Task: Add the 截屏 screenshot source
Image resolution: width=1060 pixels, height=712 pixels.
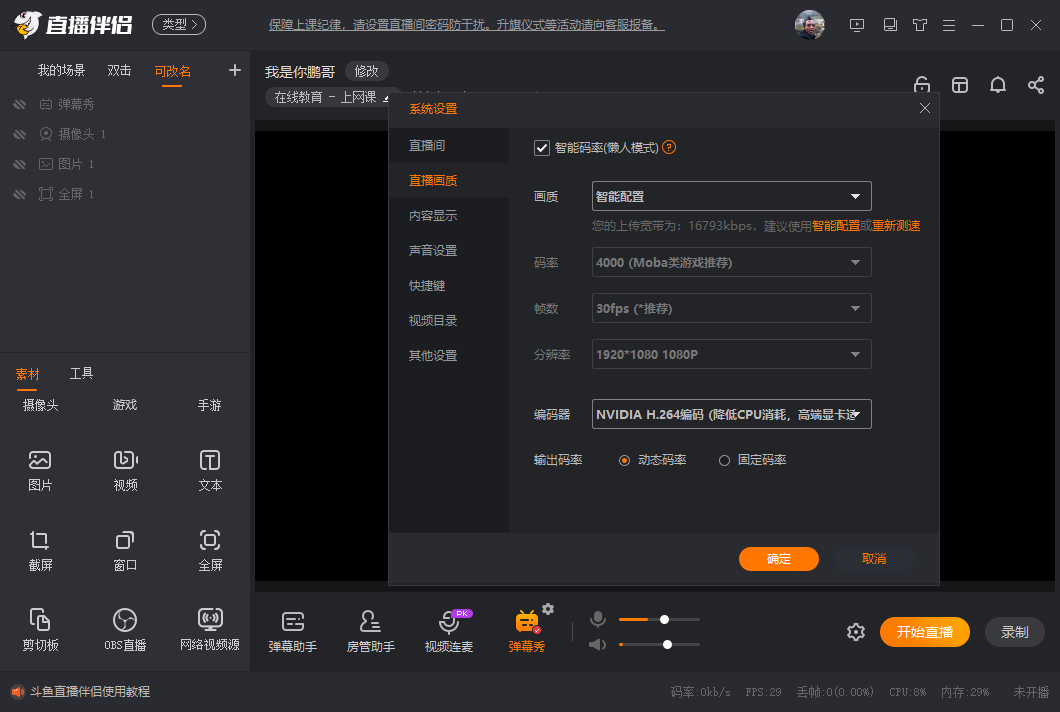Action: pos(40,550)
